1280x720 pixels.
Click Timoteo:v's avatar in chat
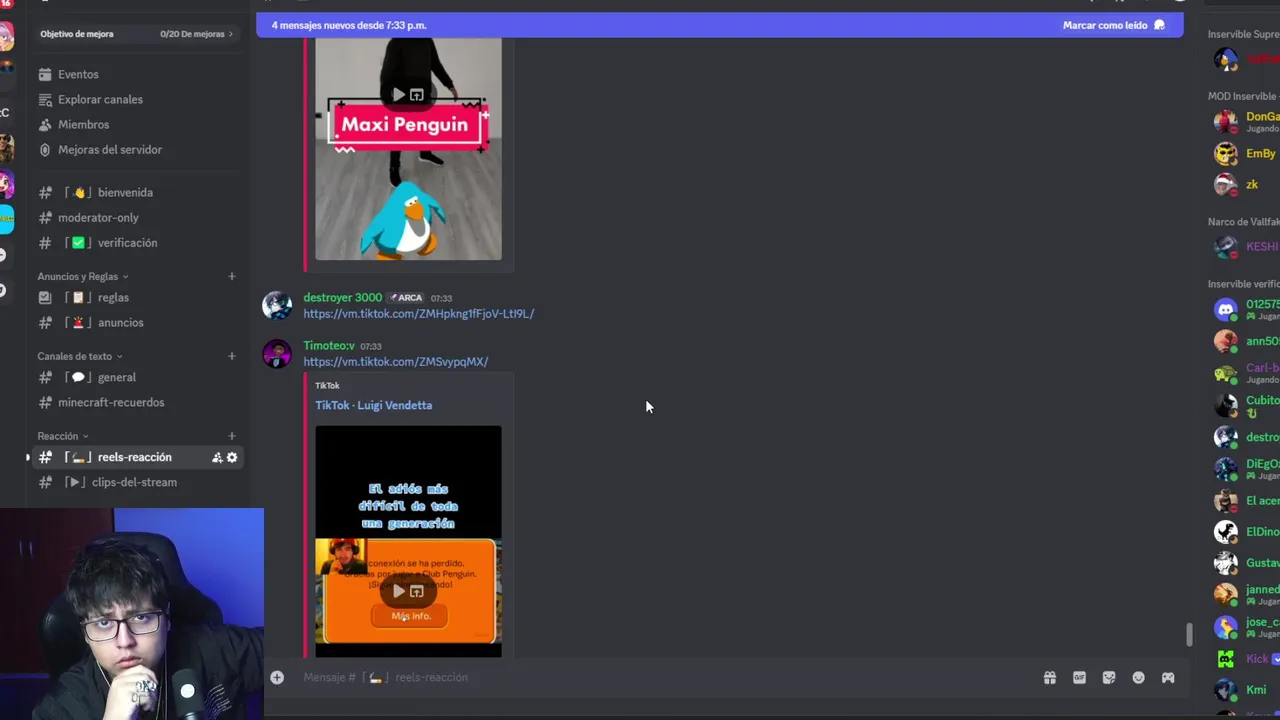(x=277, y=353)
